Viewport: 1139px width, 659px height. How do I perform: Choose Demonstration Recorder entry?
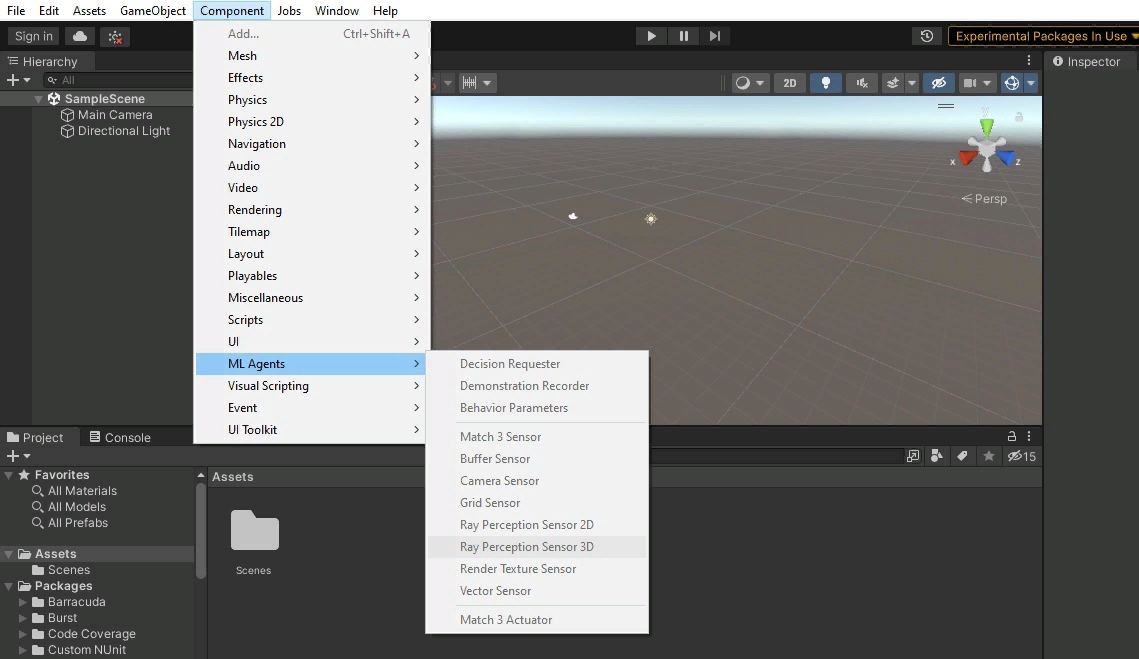point(538,386)
